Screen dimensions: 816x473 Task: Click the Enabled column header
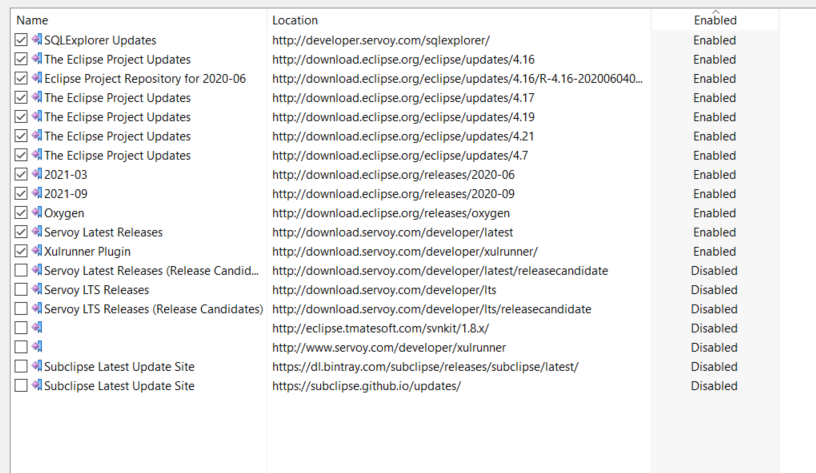(715, 20)
